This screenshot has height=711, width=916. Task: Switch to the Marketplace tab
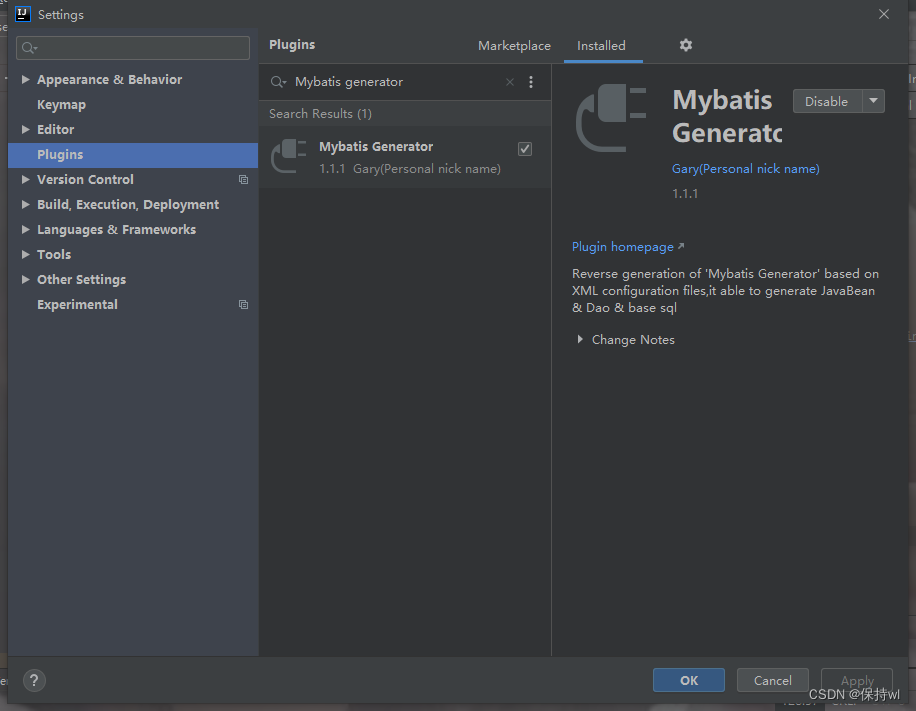(x=514, y=45)
